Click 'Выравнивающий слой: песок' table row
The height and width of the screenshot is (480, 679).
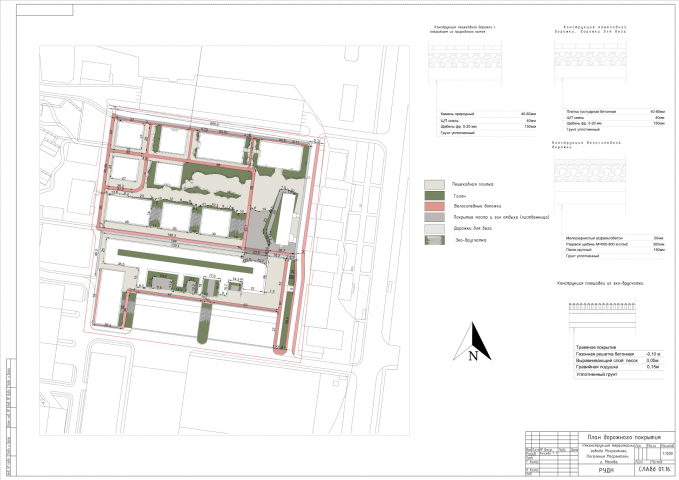[x=620, y=360]
